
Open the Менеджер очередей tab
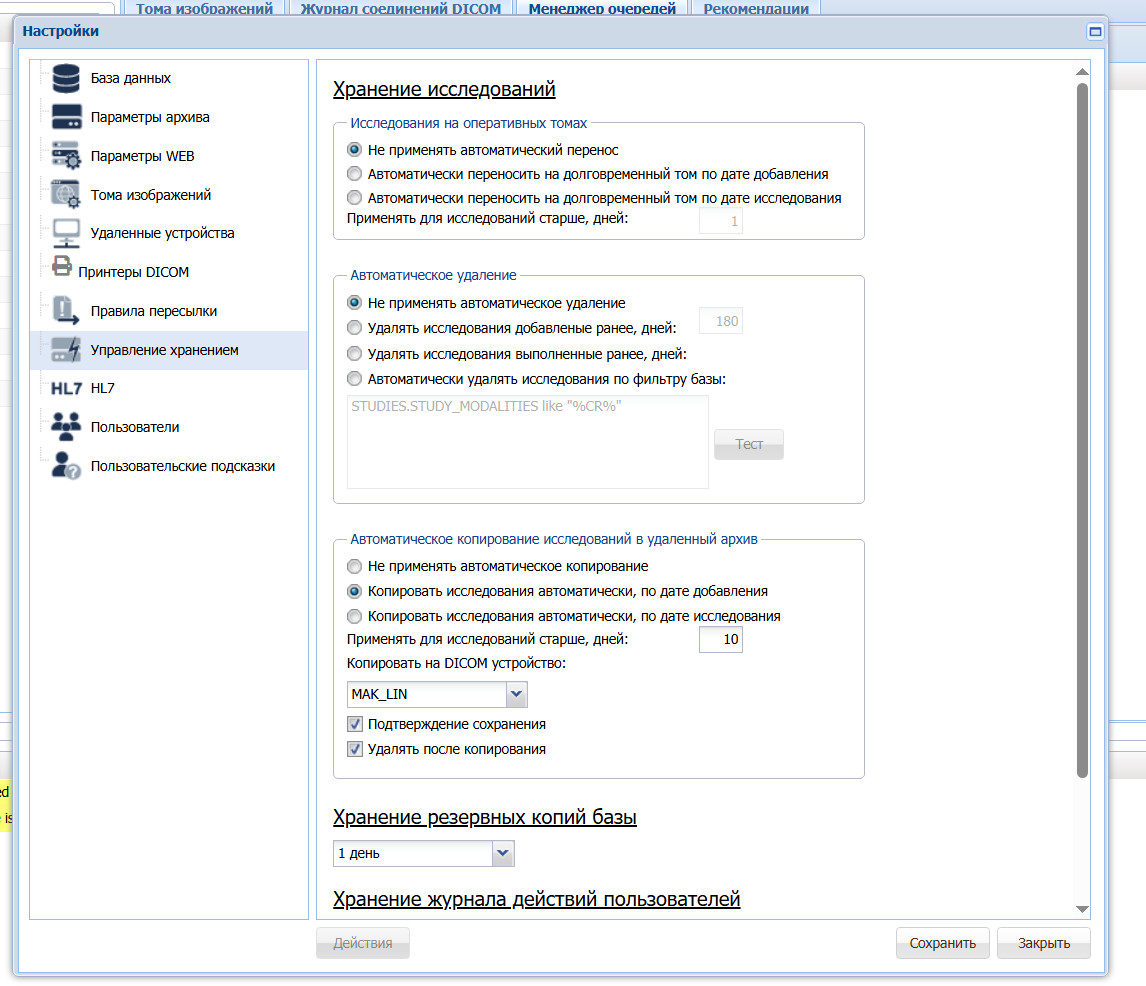coord(602,9)
